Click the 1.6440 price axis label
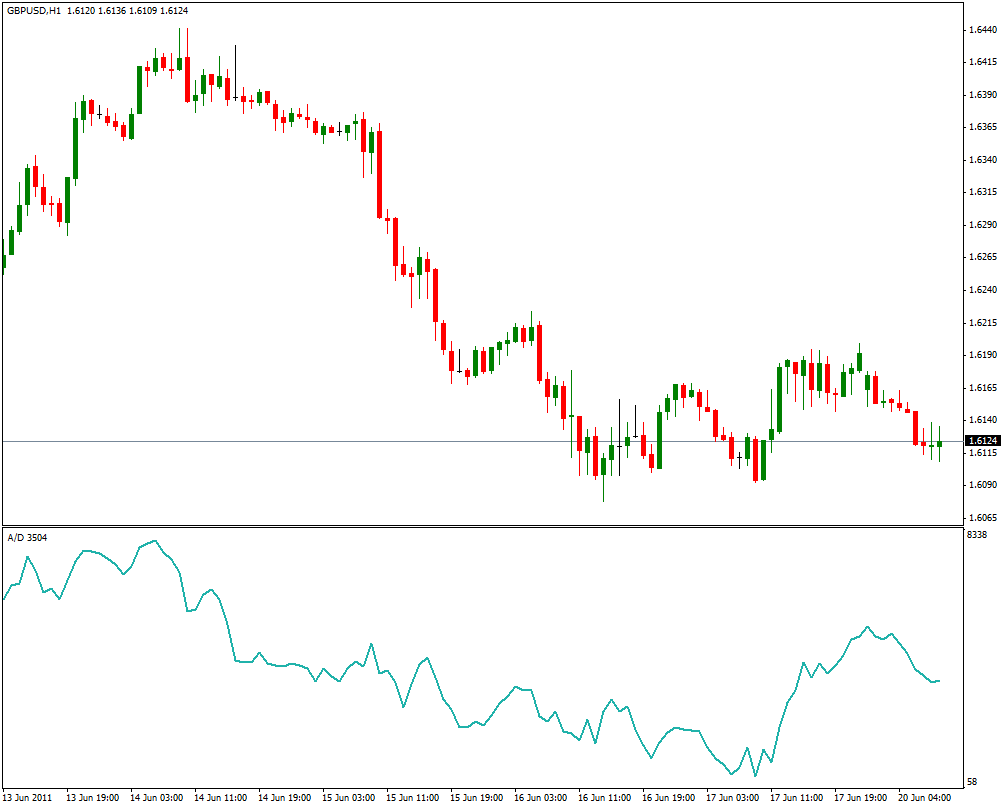Image resolution: width=1003 pixels, height=805 pixels. [x=983, y=29]
